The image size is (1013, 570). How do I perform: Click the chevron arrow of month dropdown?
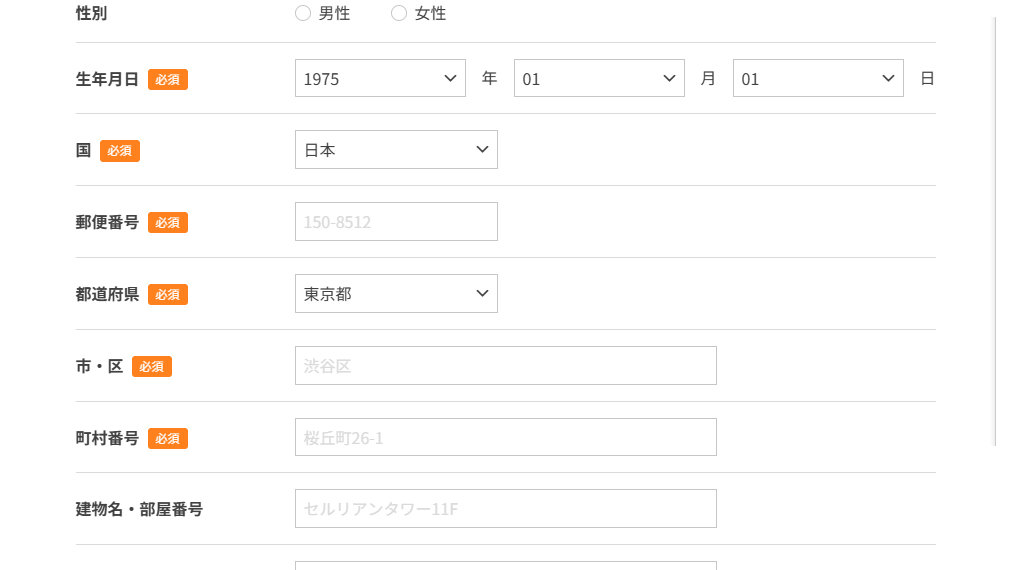pyautogui.click(x=669, y=78)
